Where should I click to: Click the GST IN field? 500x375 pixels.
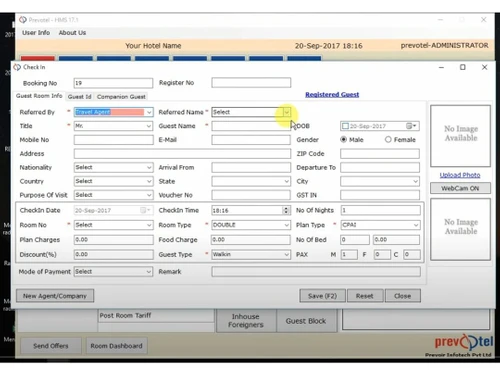pos(380,195)
